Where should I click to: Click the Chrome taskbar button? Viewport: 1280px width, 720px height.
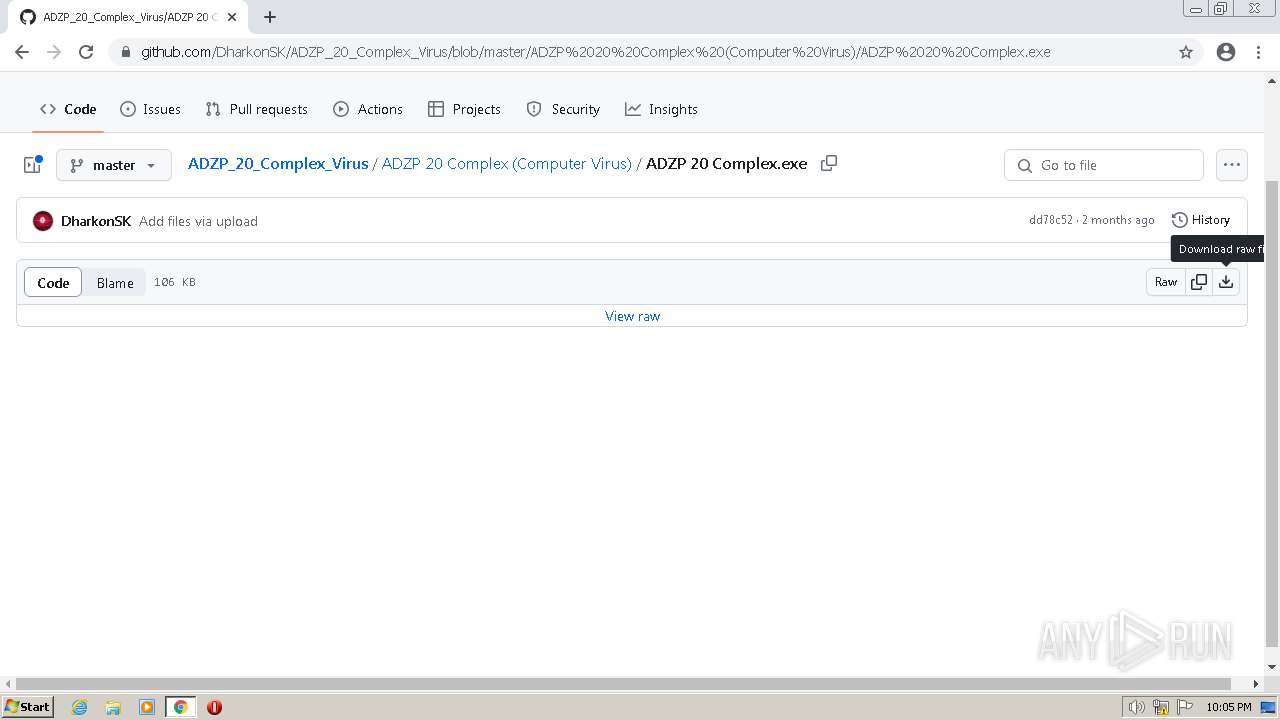(x=180, y=707)
